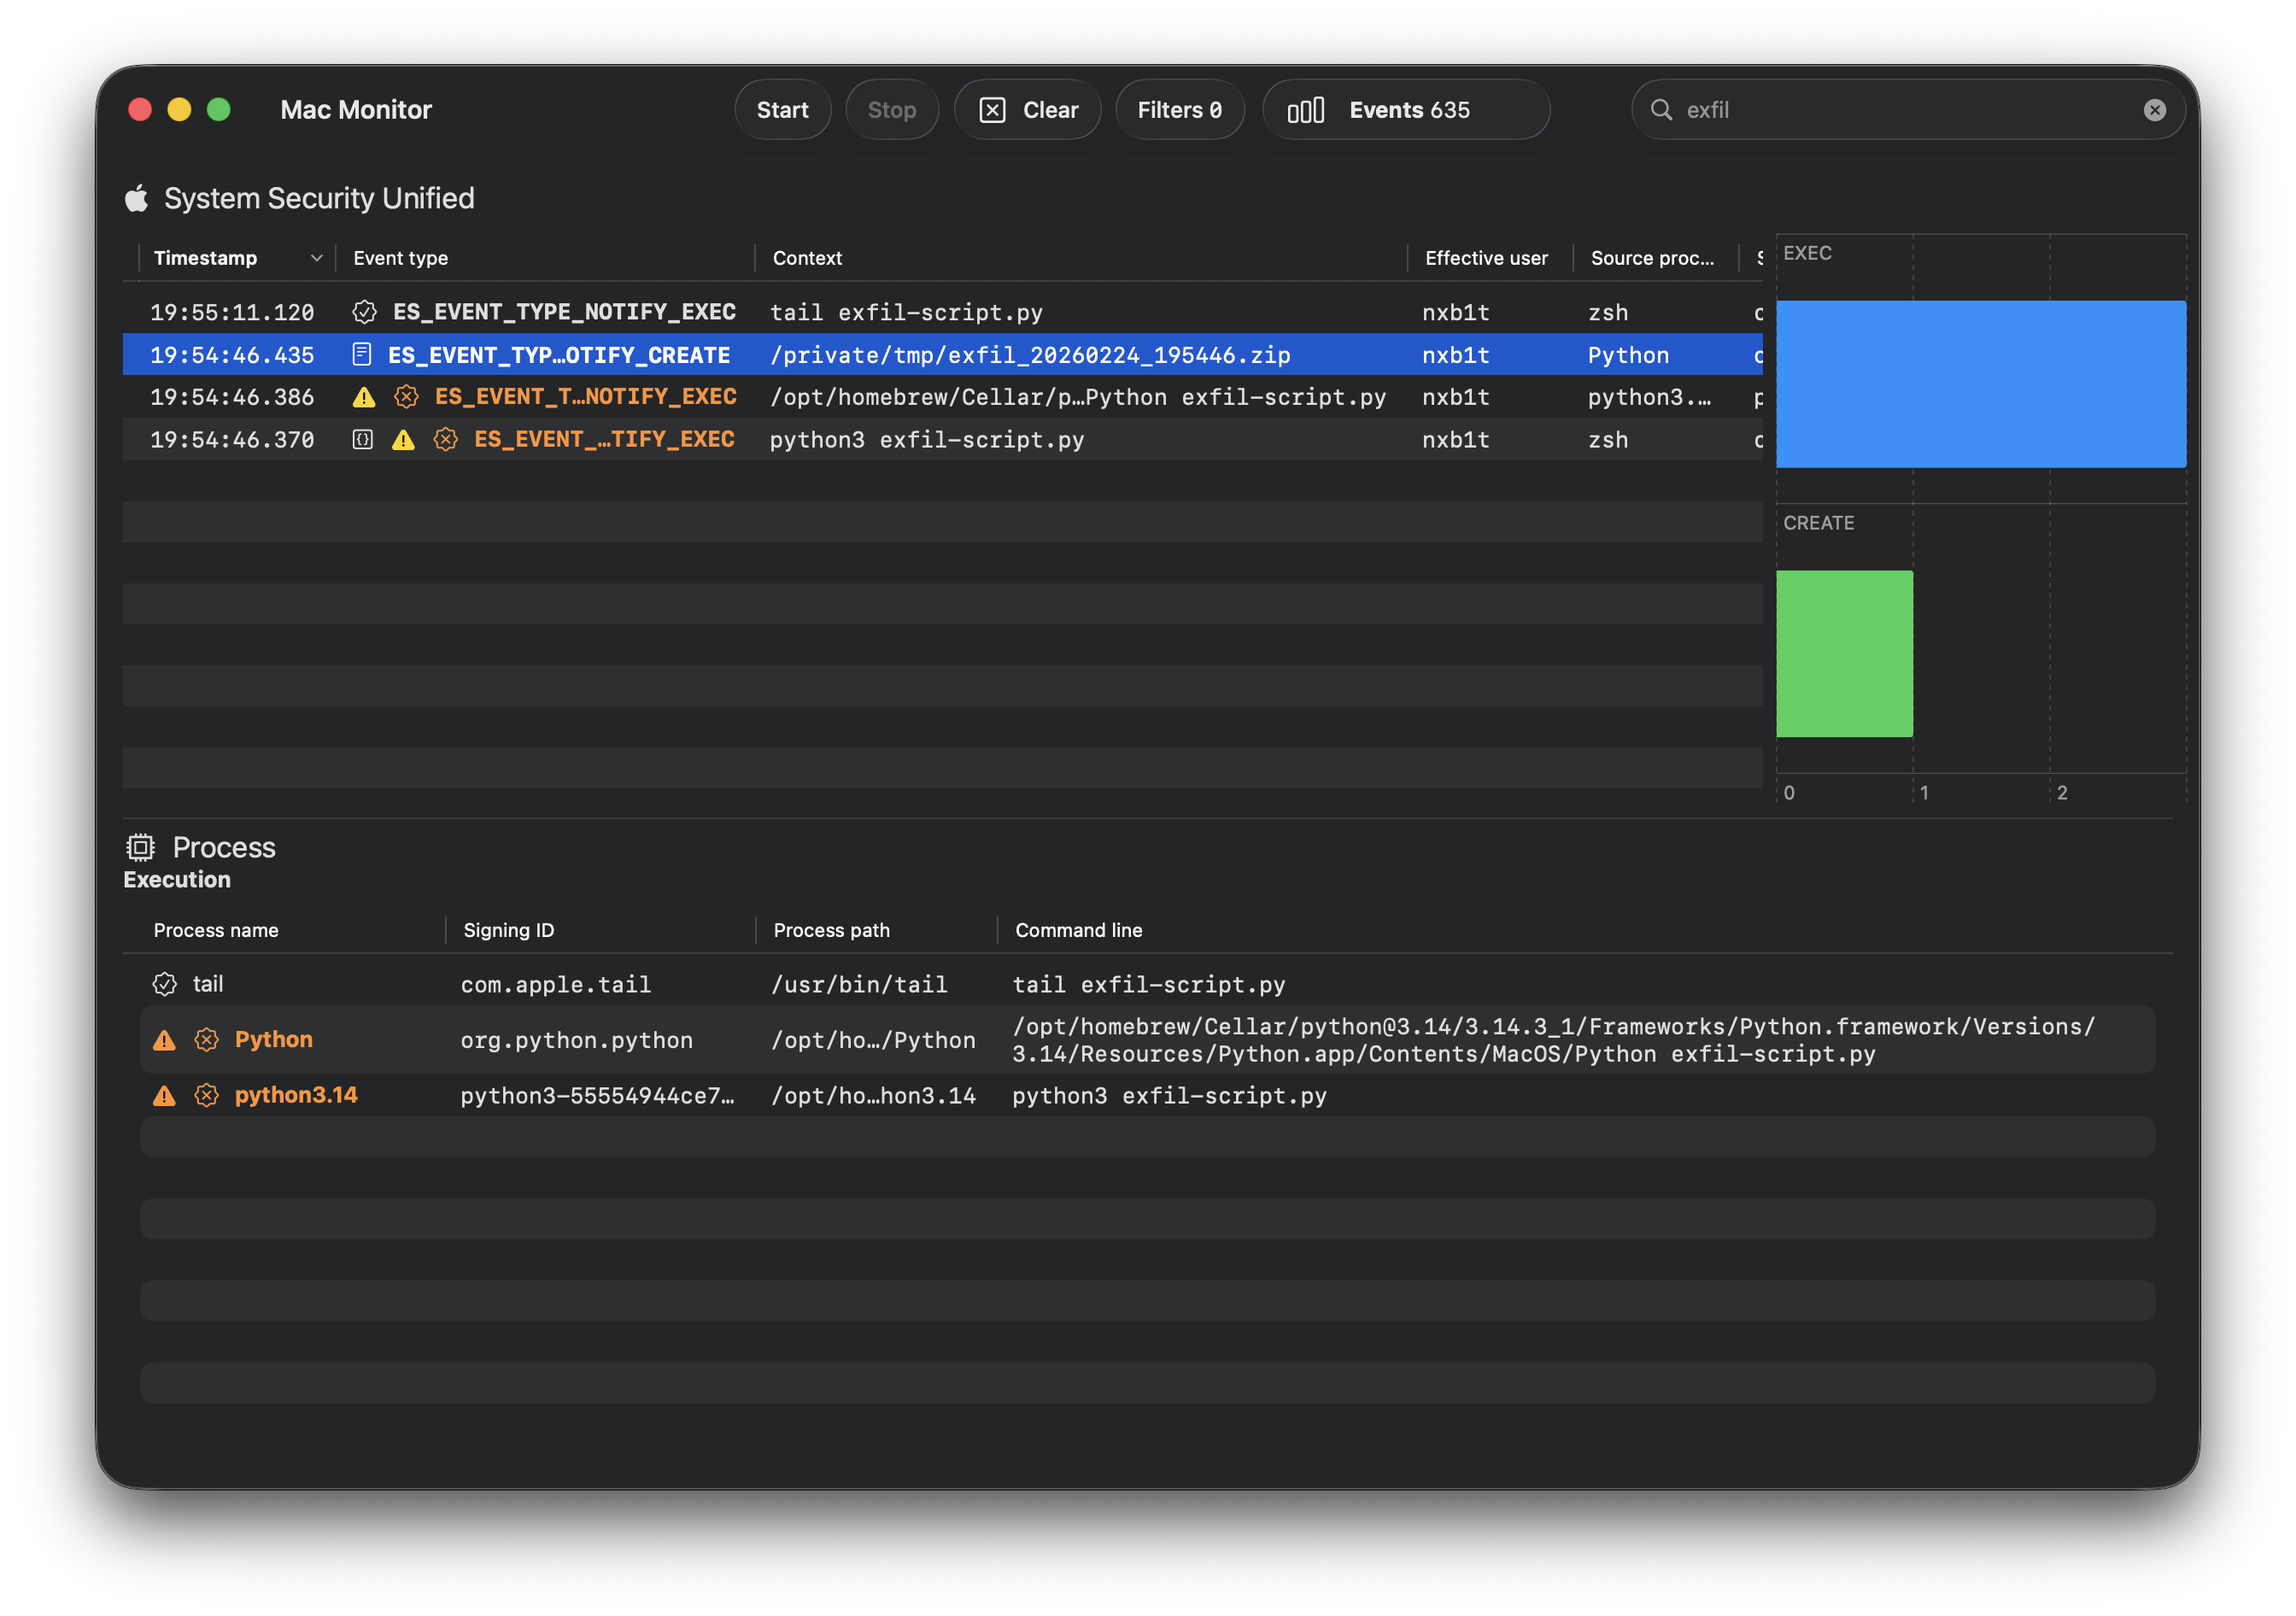Click the document icon on the NOTIFY_CREATE event
The image size is (2296, 1616).
tap(361, 354)
